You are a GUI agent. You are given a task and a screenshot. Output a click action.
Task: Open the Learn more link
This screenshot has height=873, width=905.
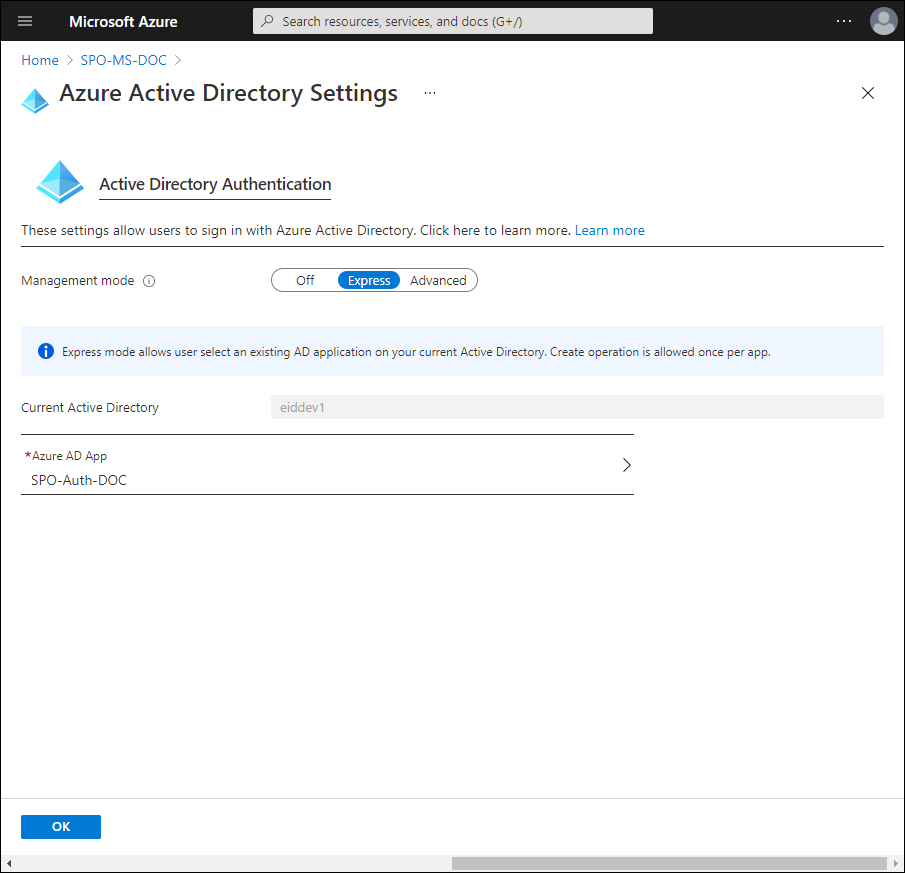pyautogui.click(x=609, y=230)
